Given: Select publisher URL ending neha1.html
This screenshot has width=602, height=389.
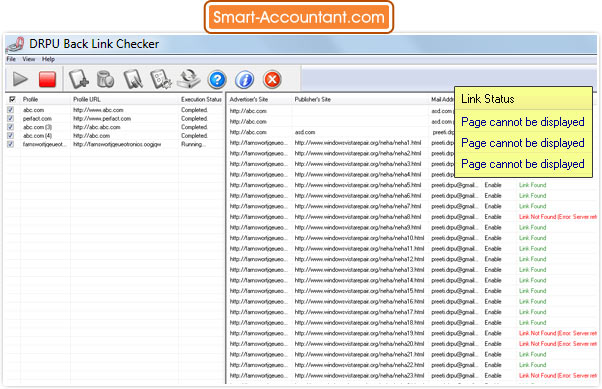Looking at the screenshot, I should pyautogui.click(x=358, y=143).
